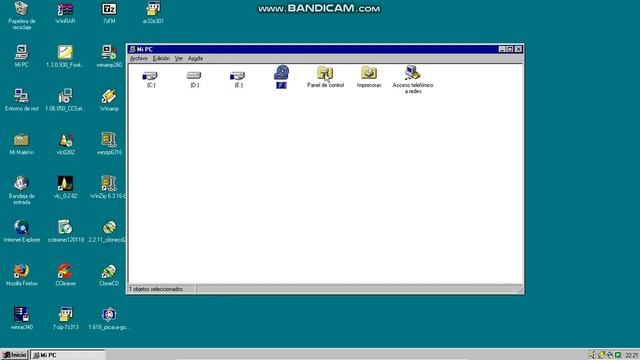The image size is (640, 360).
Task: Open the Archivo menu
Action: pyautogui.click(x=139, y=58)
